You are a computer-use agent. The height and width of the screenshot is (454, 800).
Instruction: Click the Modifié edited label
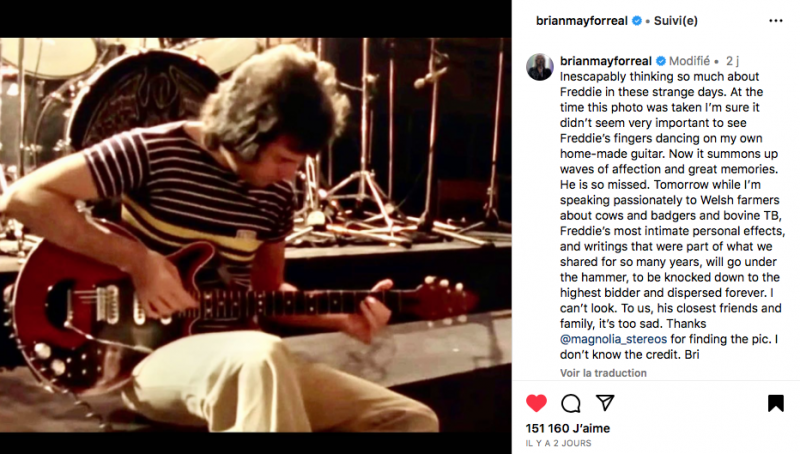pyautogui.click(x=689, y=61)
